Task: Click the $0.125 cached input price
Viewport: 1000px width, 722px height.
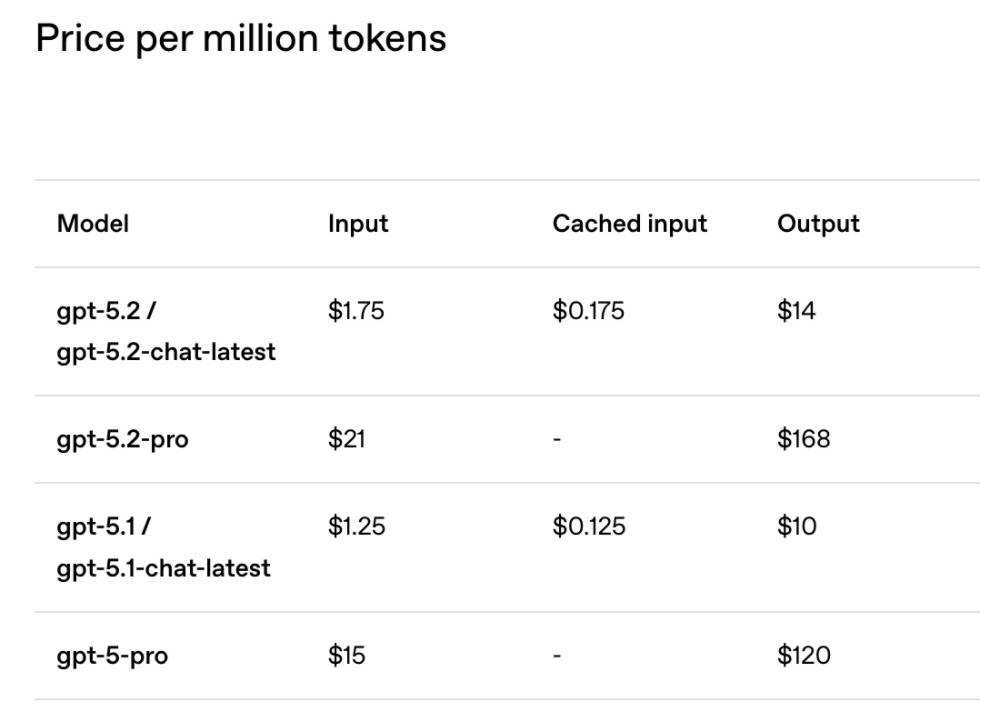Action: (x=589, y=527)
